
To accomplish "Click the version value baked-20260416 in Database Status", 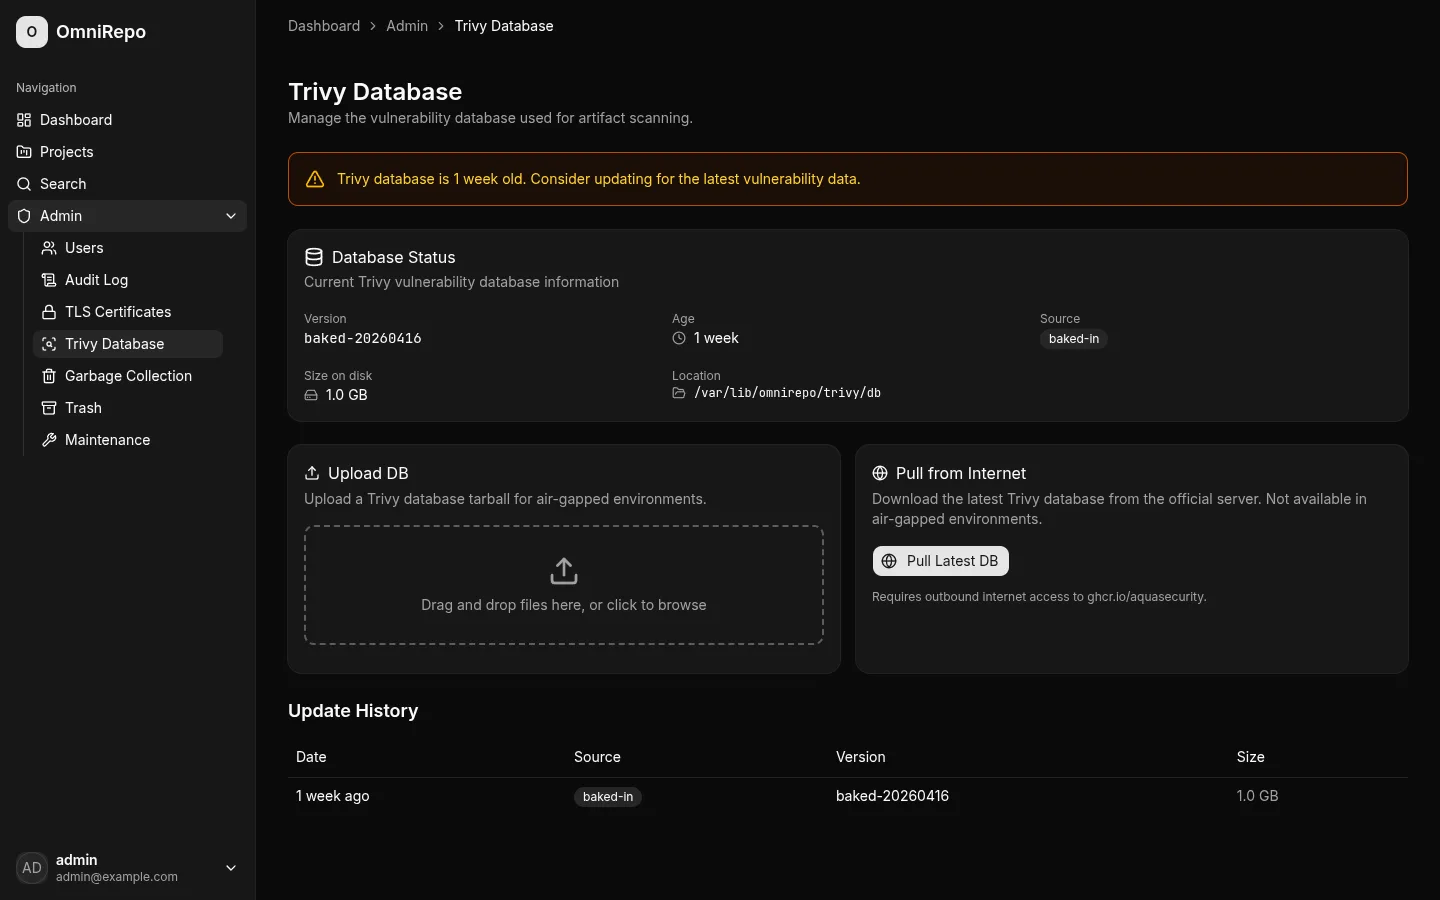I will (x=363, y=339).
